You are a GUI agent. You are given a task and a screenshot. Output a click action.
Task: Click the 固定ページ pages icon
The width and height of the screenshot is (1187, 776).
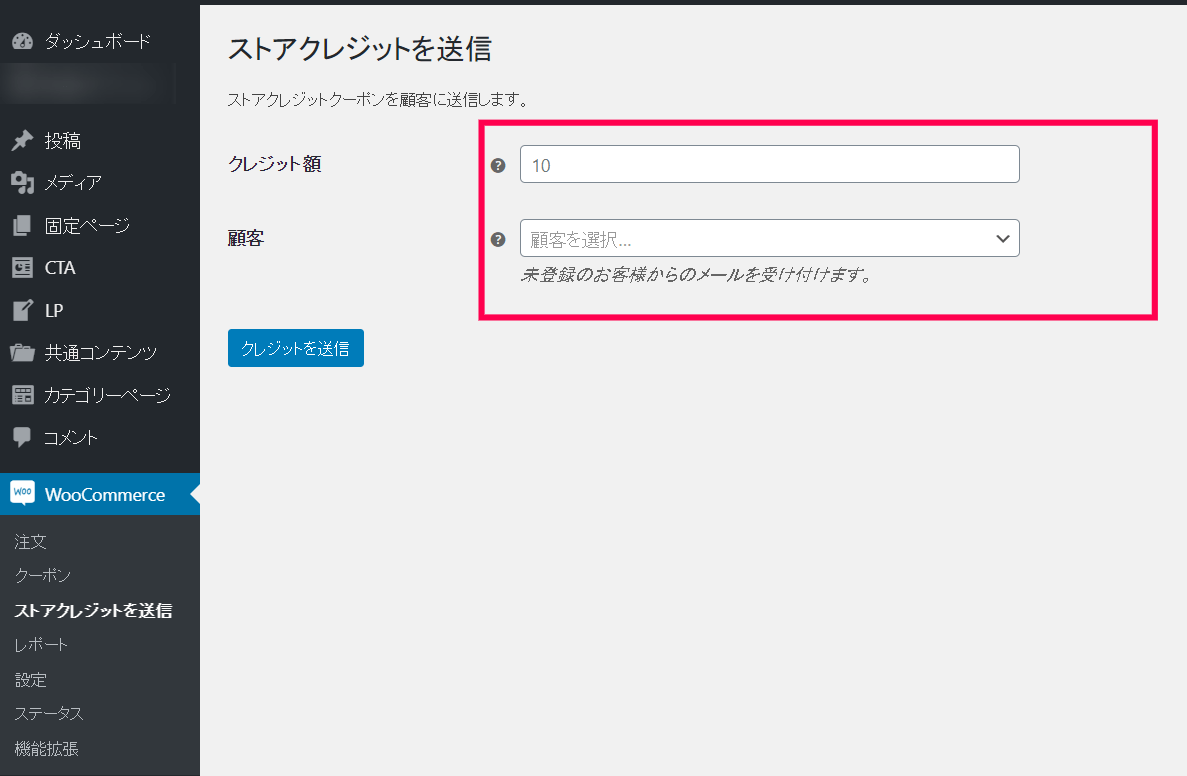coord(22,226)
